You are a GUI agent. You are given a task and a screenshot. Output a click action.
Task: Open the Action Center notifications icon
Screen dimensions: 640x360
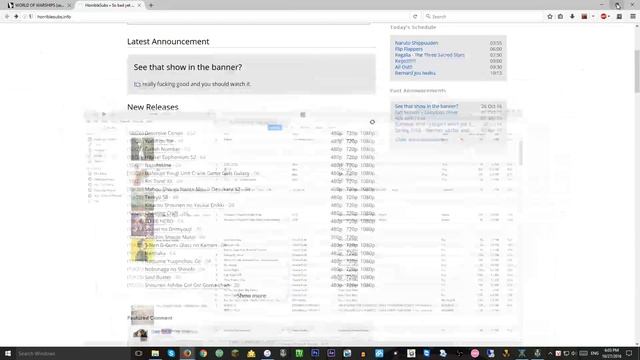pyautogui.click(x=629, y=353)
